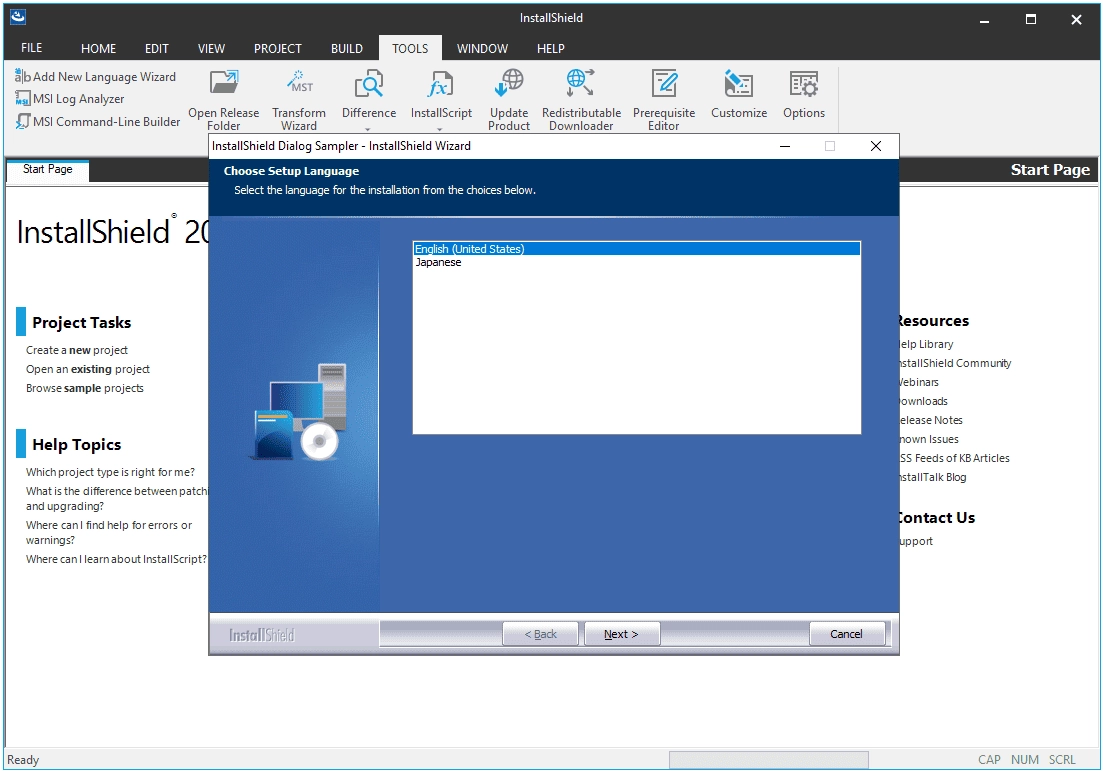Switch to the BUILD ribbon tab
The height and width of the screenshot is (771, 1103).
pyautogui.click(x=347, y=49)
